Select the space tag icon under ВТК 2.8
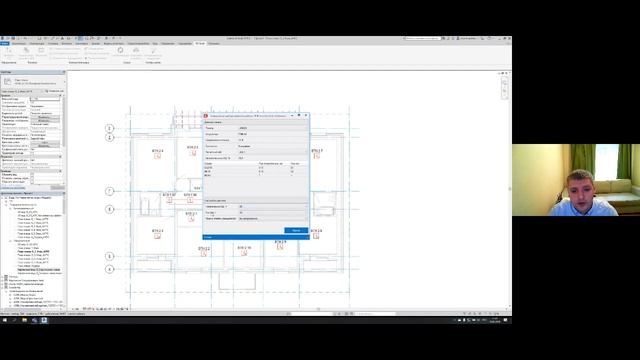Viewport: 640px width, 360px height. [316, 236]
